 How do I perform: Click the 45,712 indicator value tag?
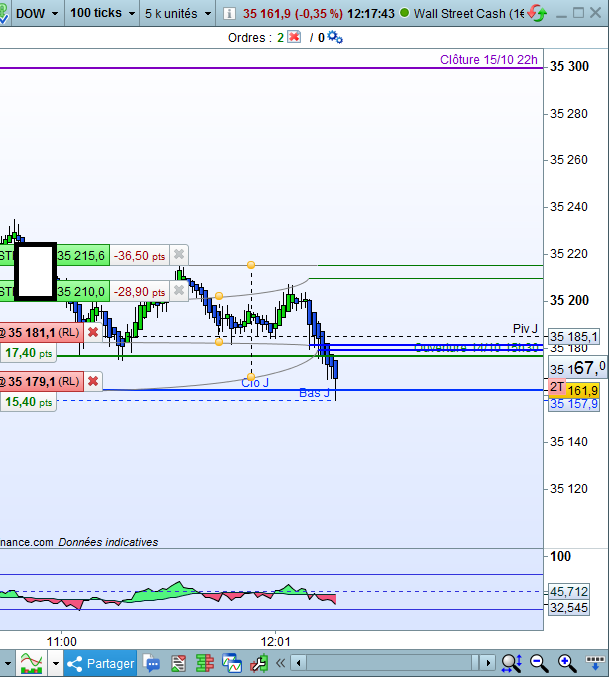[x=569, y=592]
